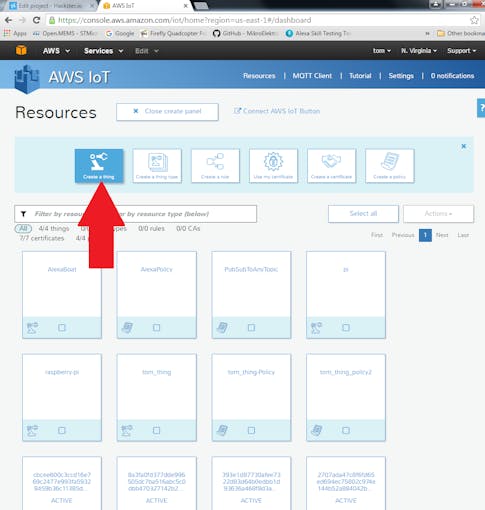
Task: Click the browser address bar URL
Action: coord(184,20)
